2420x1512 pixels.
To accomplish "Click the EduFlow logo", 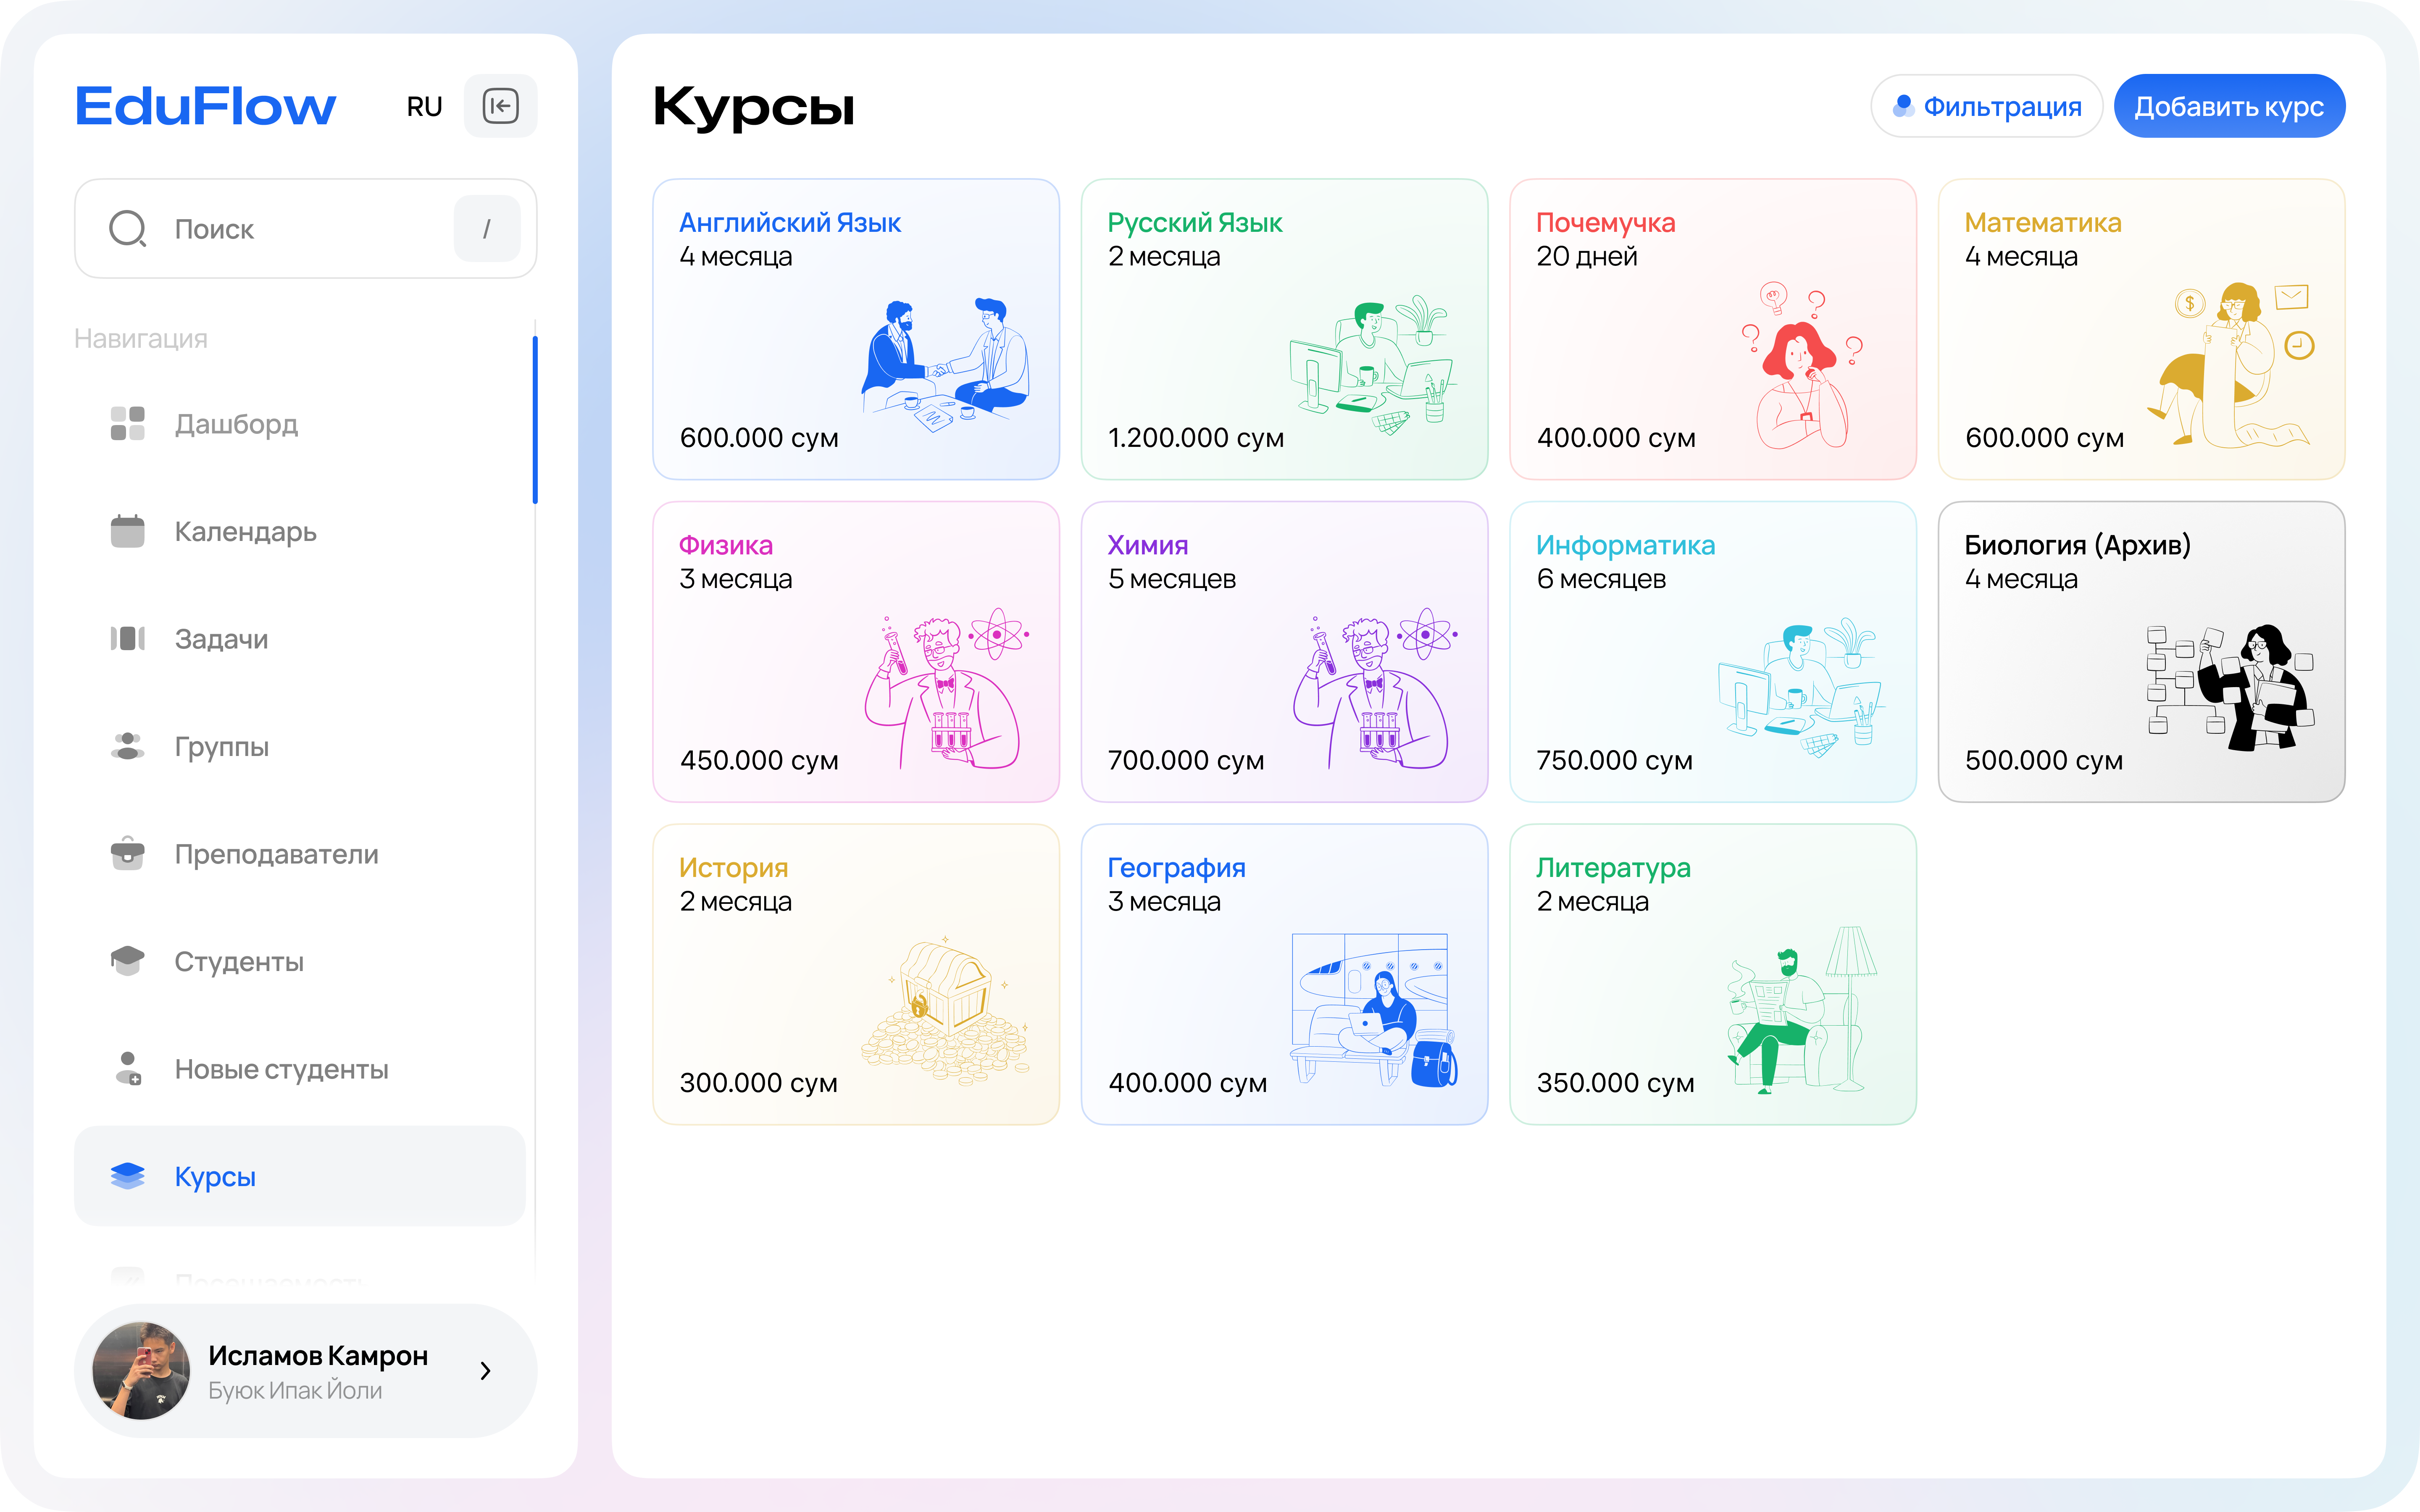I will click(205, 106).
